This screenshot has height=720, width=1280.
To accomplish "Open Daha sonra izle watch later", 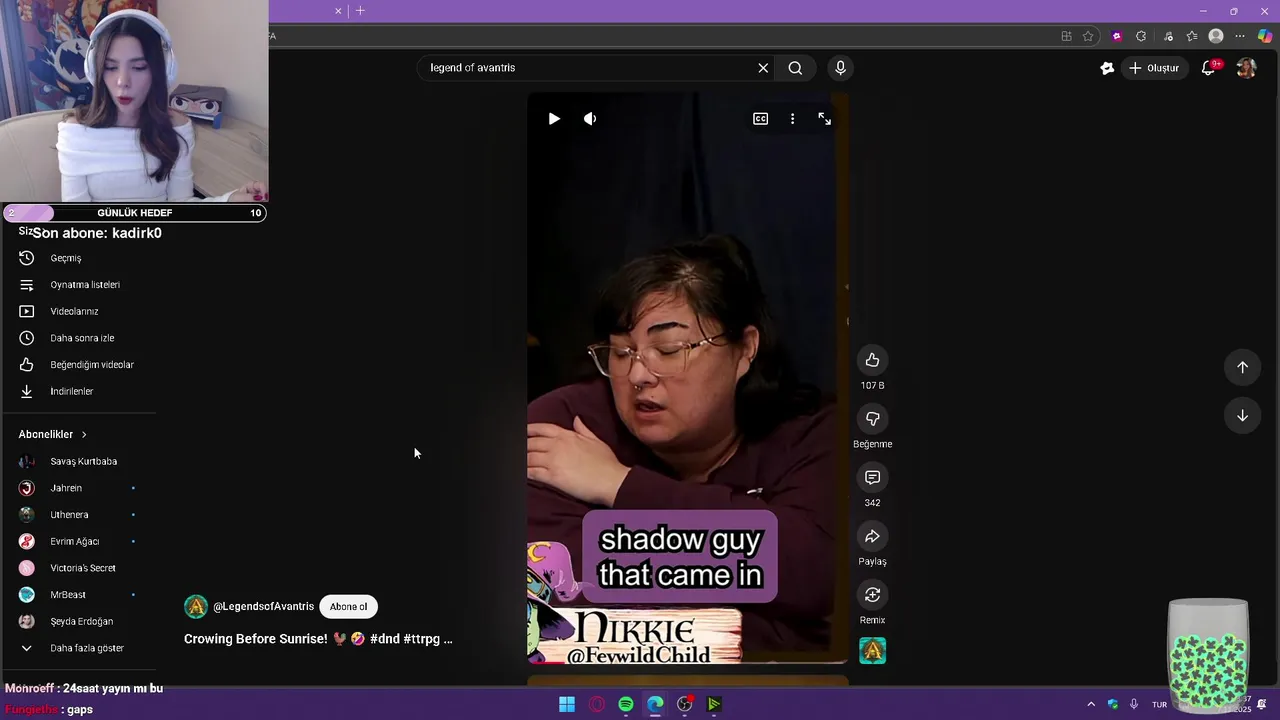I will 80,338.
